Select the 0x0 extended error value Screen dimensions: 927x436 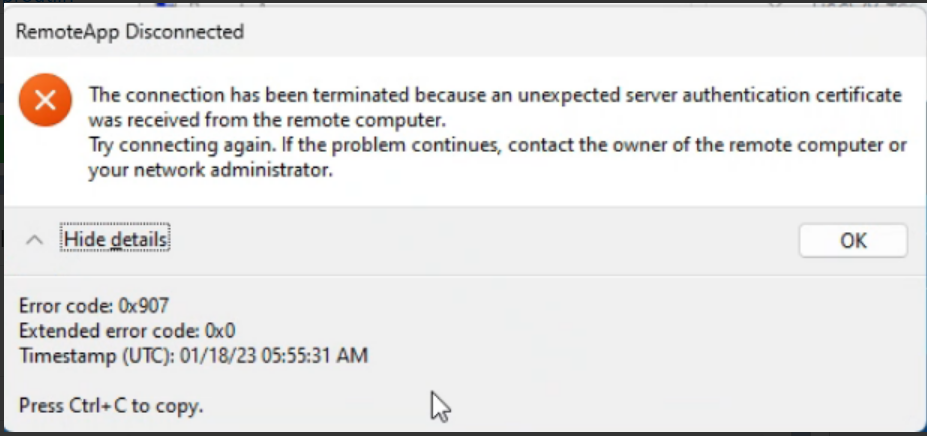[x=219, y=330]
